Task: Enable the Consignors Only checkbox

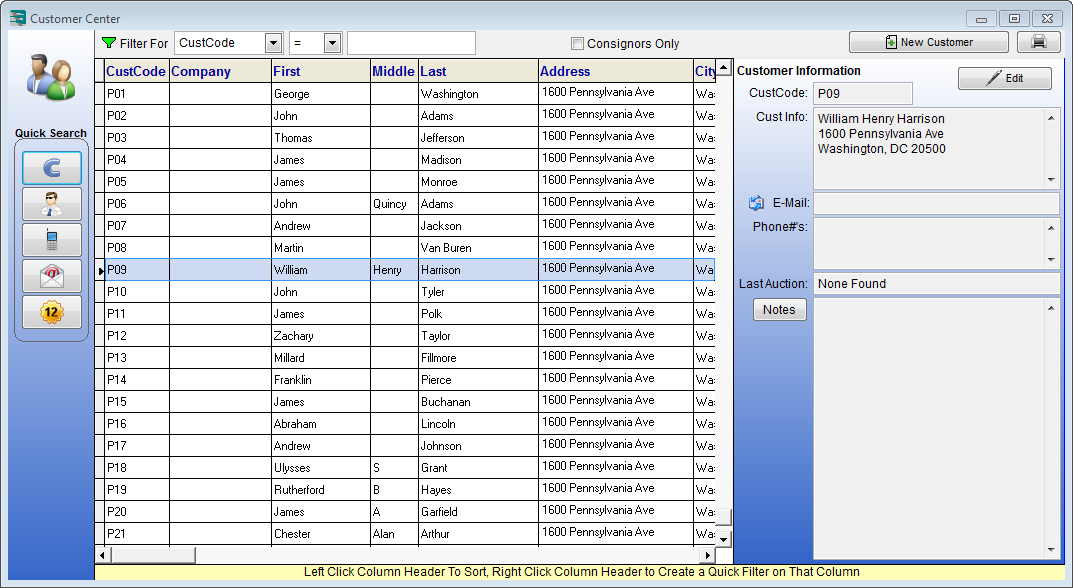Action: pos(577,44)
